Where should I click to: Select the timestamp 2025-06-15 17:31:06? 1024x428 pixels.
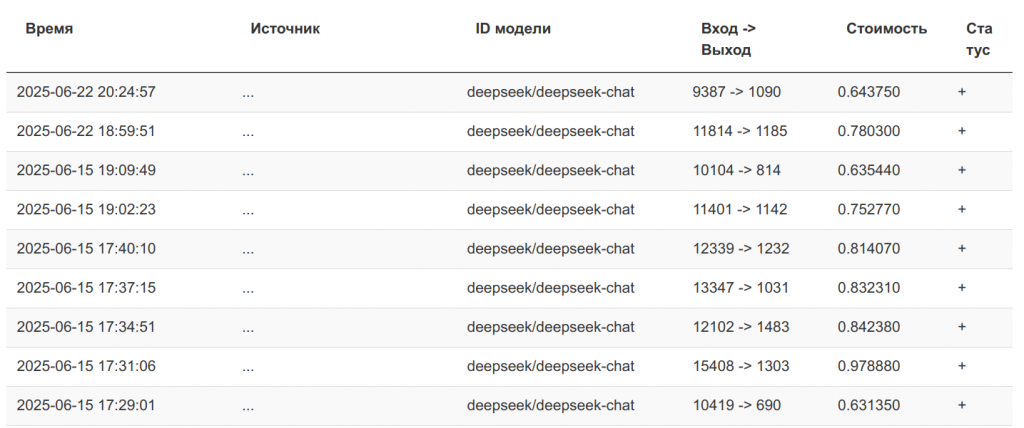[x=86, y=367]
